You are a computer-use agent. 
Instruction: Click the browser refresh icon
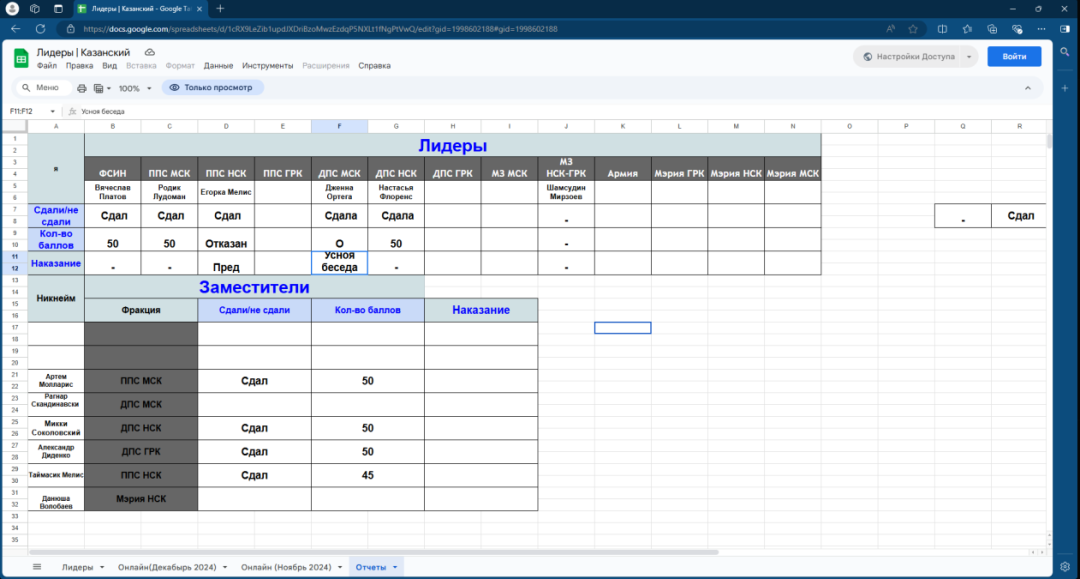(41, 29)
